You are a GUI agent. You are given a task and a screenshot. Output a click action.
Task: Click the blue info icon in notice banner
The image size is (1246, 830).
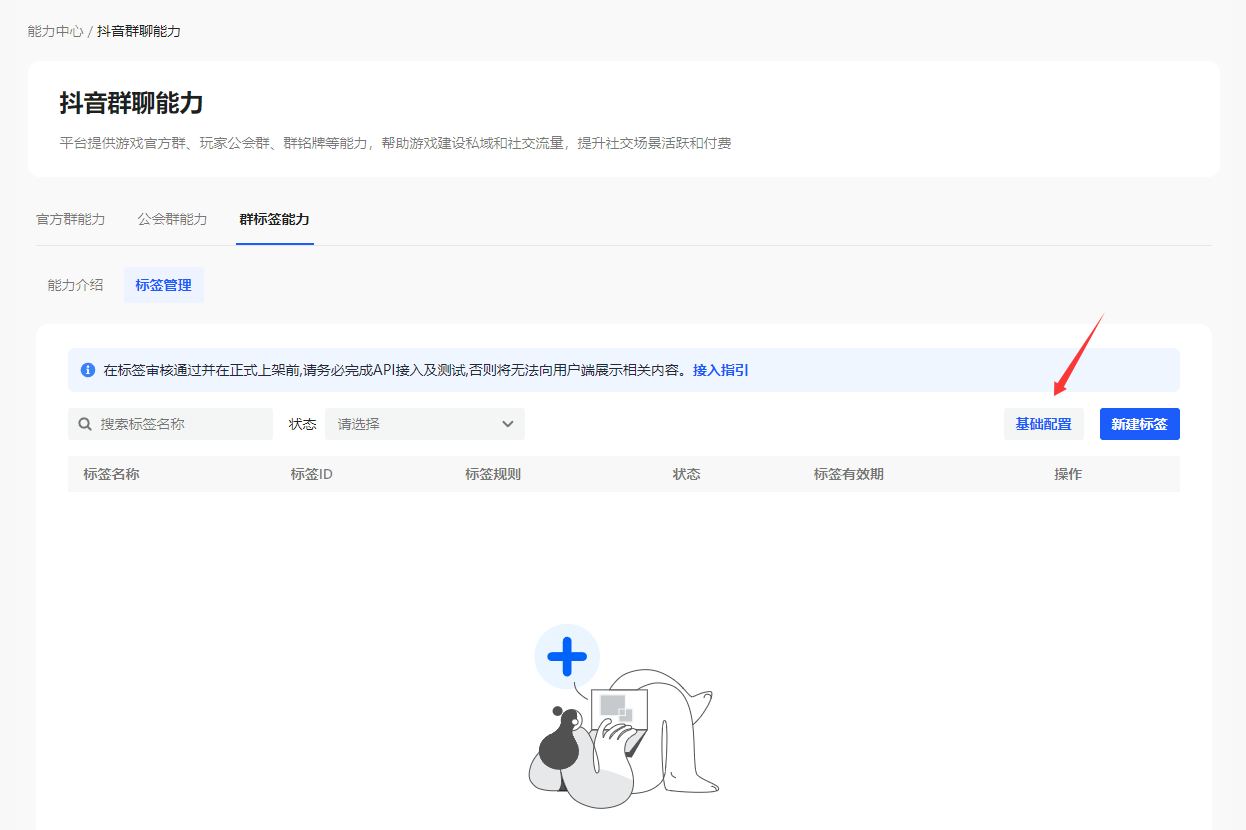(x=88, y=370)
